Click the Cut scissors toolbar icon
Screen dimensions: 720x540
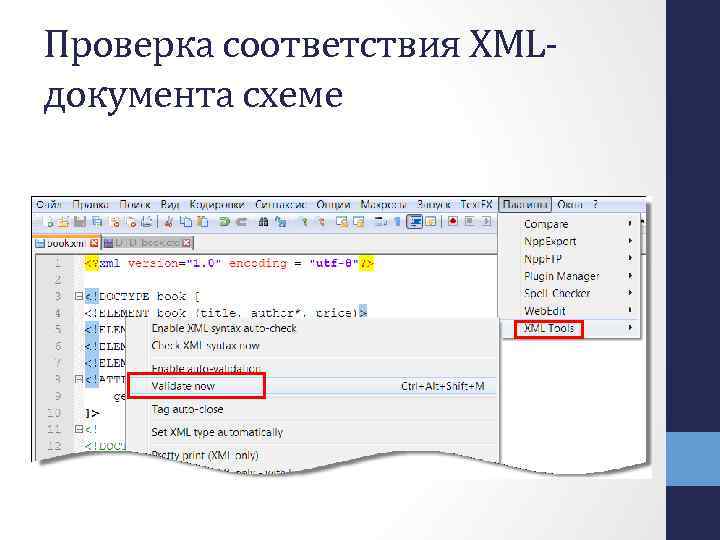tap(168, 222)
